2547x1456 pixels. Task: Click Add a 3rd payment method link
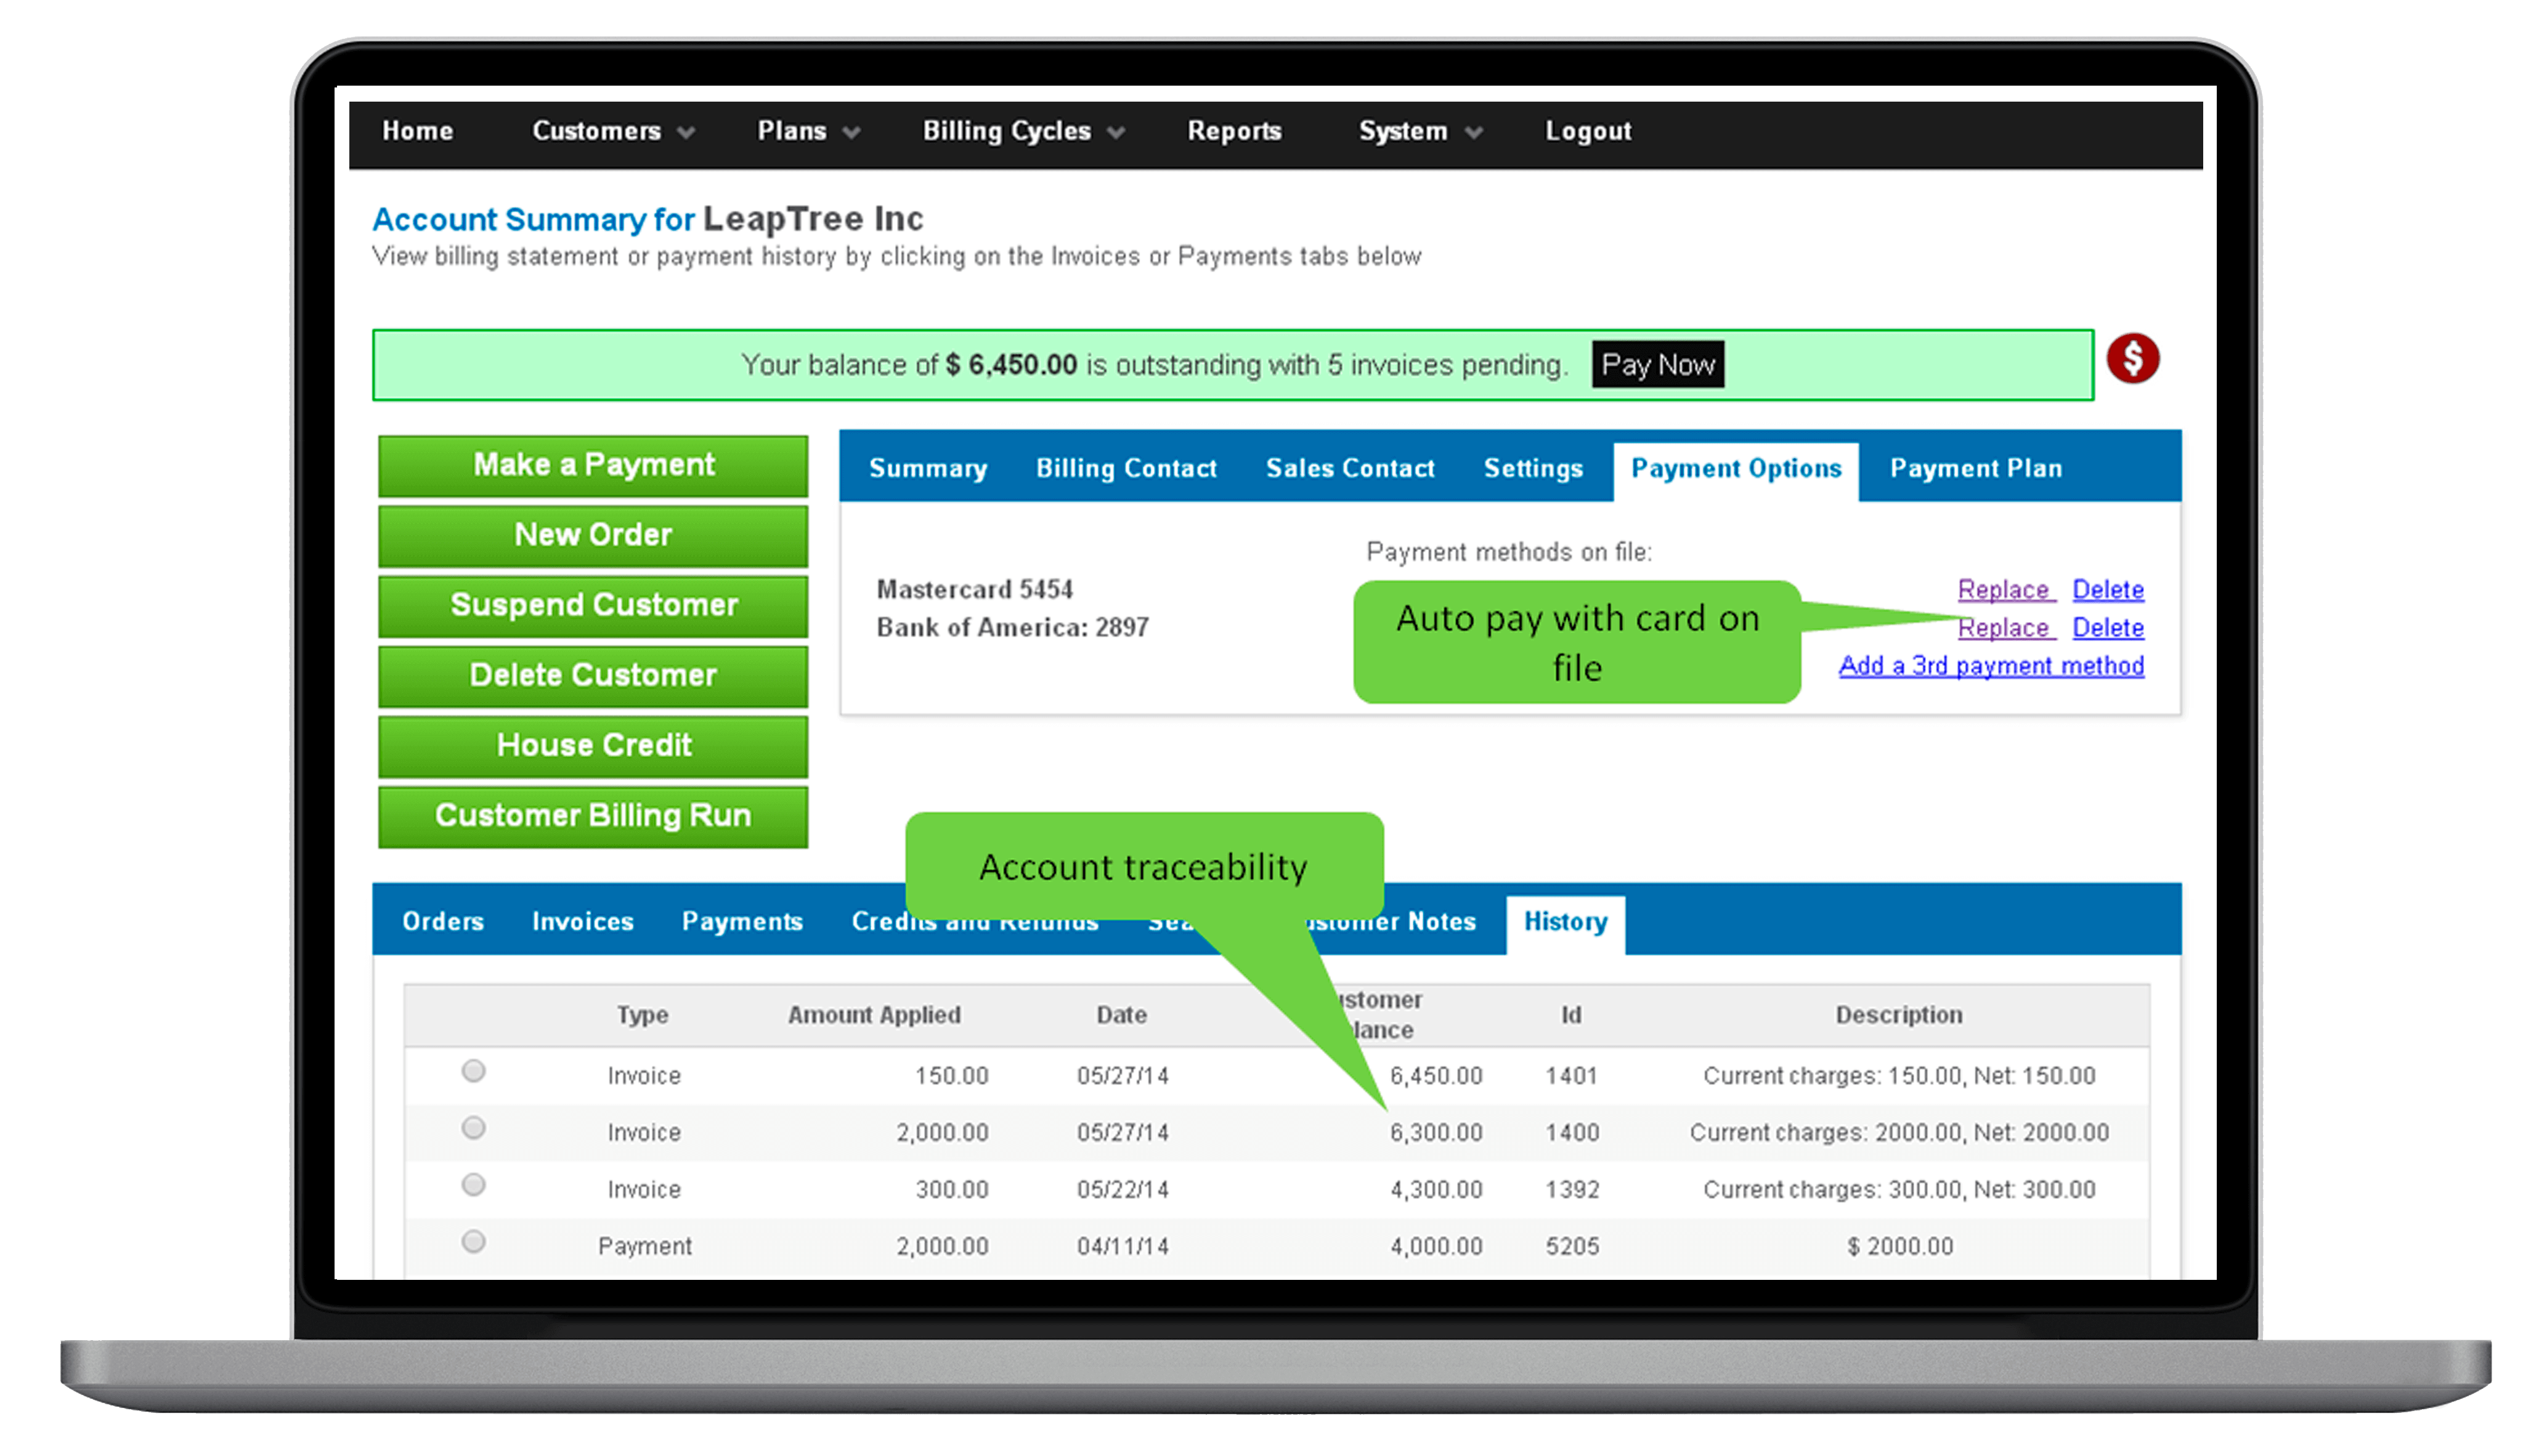tap(1991, 666)
